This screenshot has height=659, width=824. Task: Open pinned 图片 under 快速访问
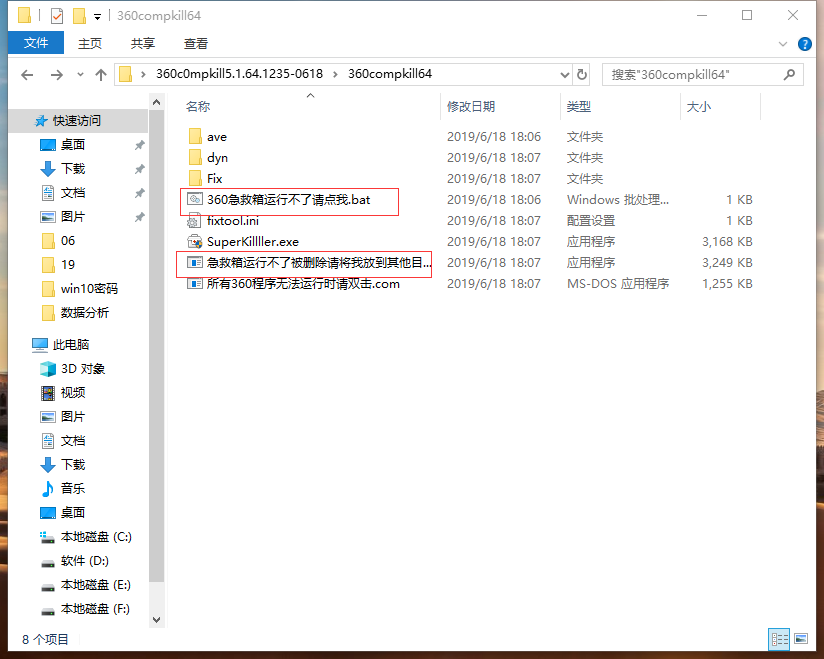[73, 217]
